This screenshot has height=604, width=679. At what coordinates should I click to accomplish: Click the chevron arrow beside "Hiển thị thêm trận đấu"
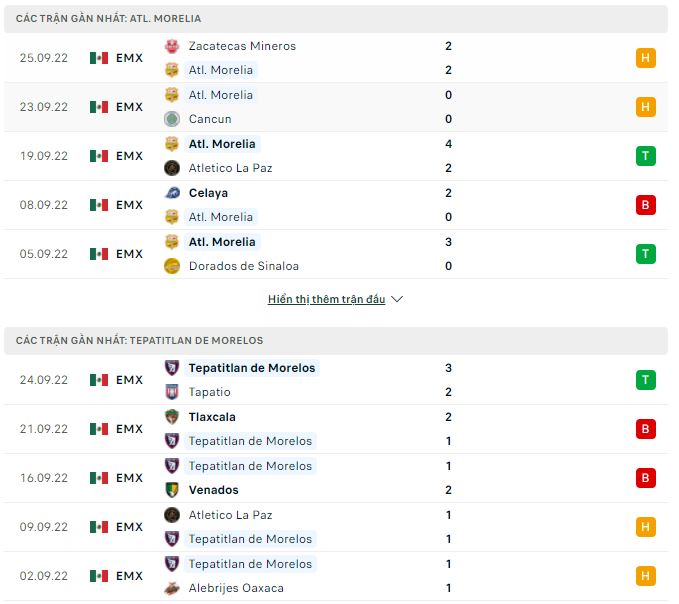coord(397,299)
